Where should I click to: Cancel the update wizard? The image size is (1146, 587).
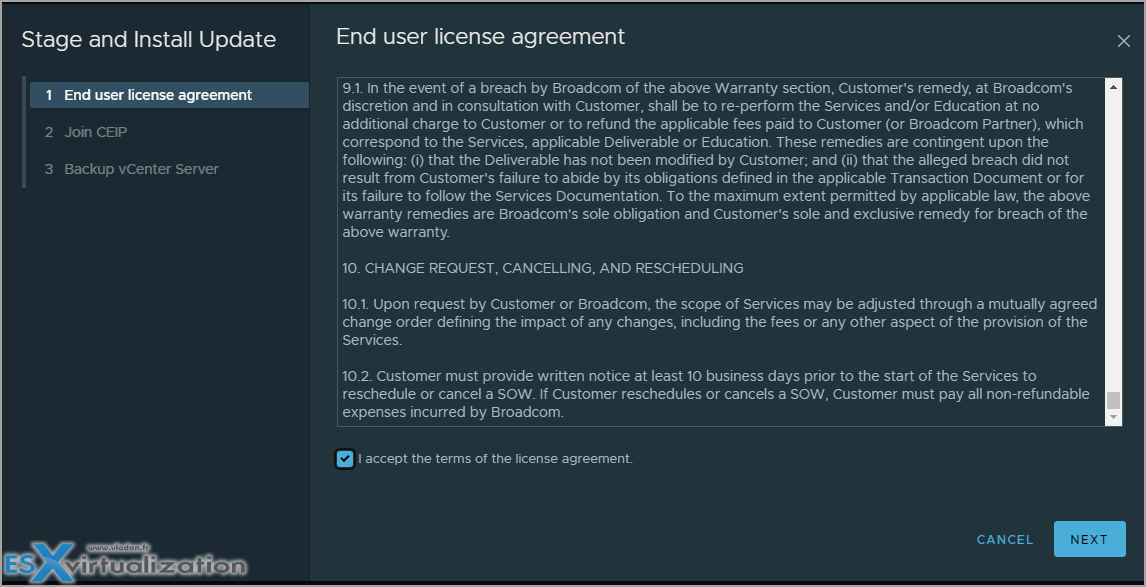click(1005, 539)
